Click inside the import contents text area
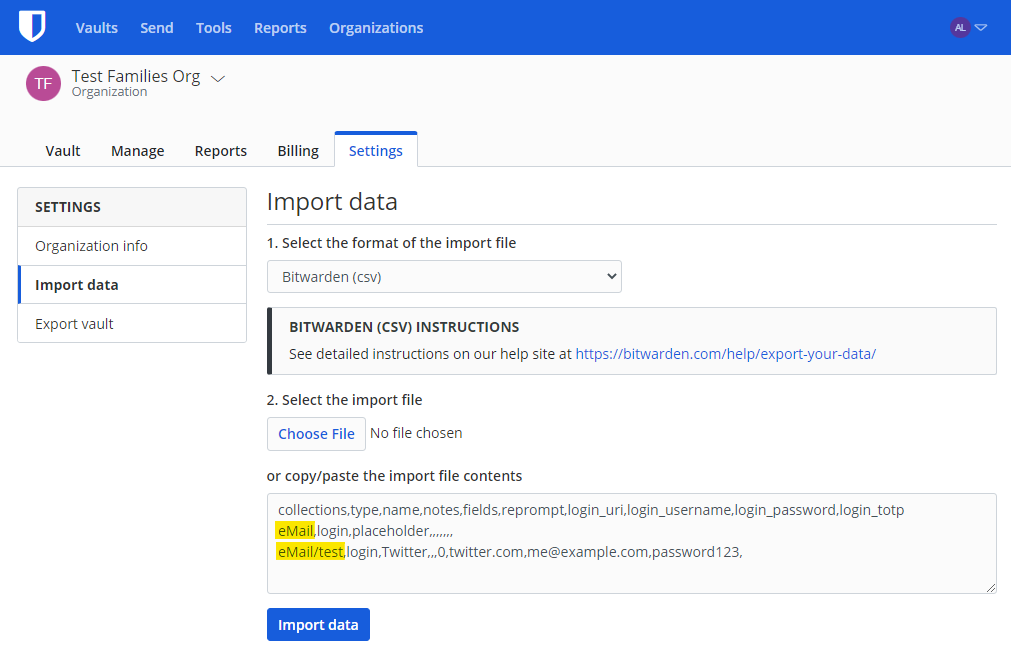 [631, 575]
